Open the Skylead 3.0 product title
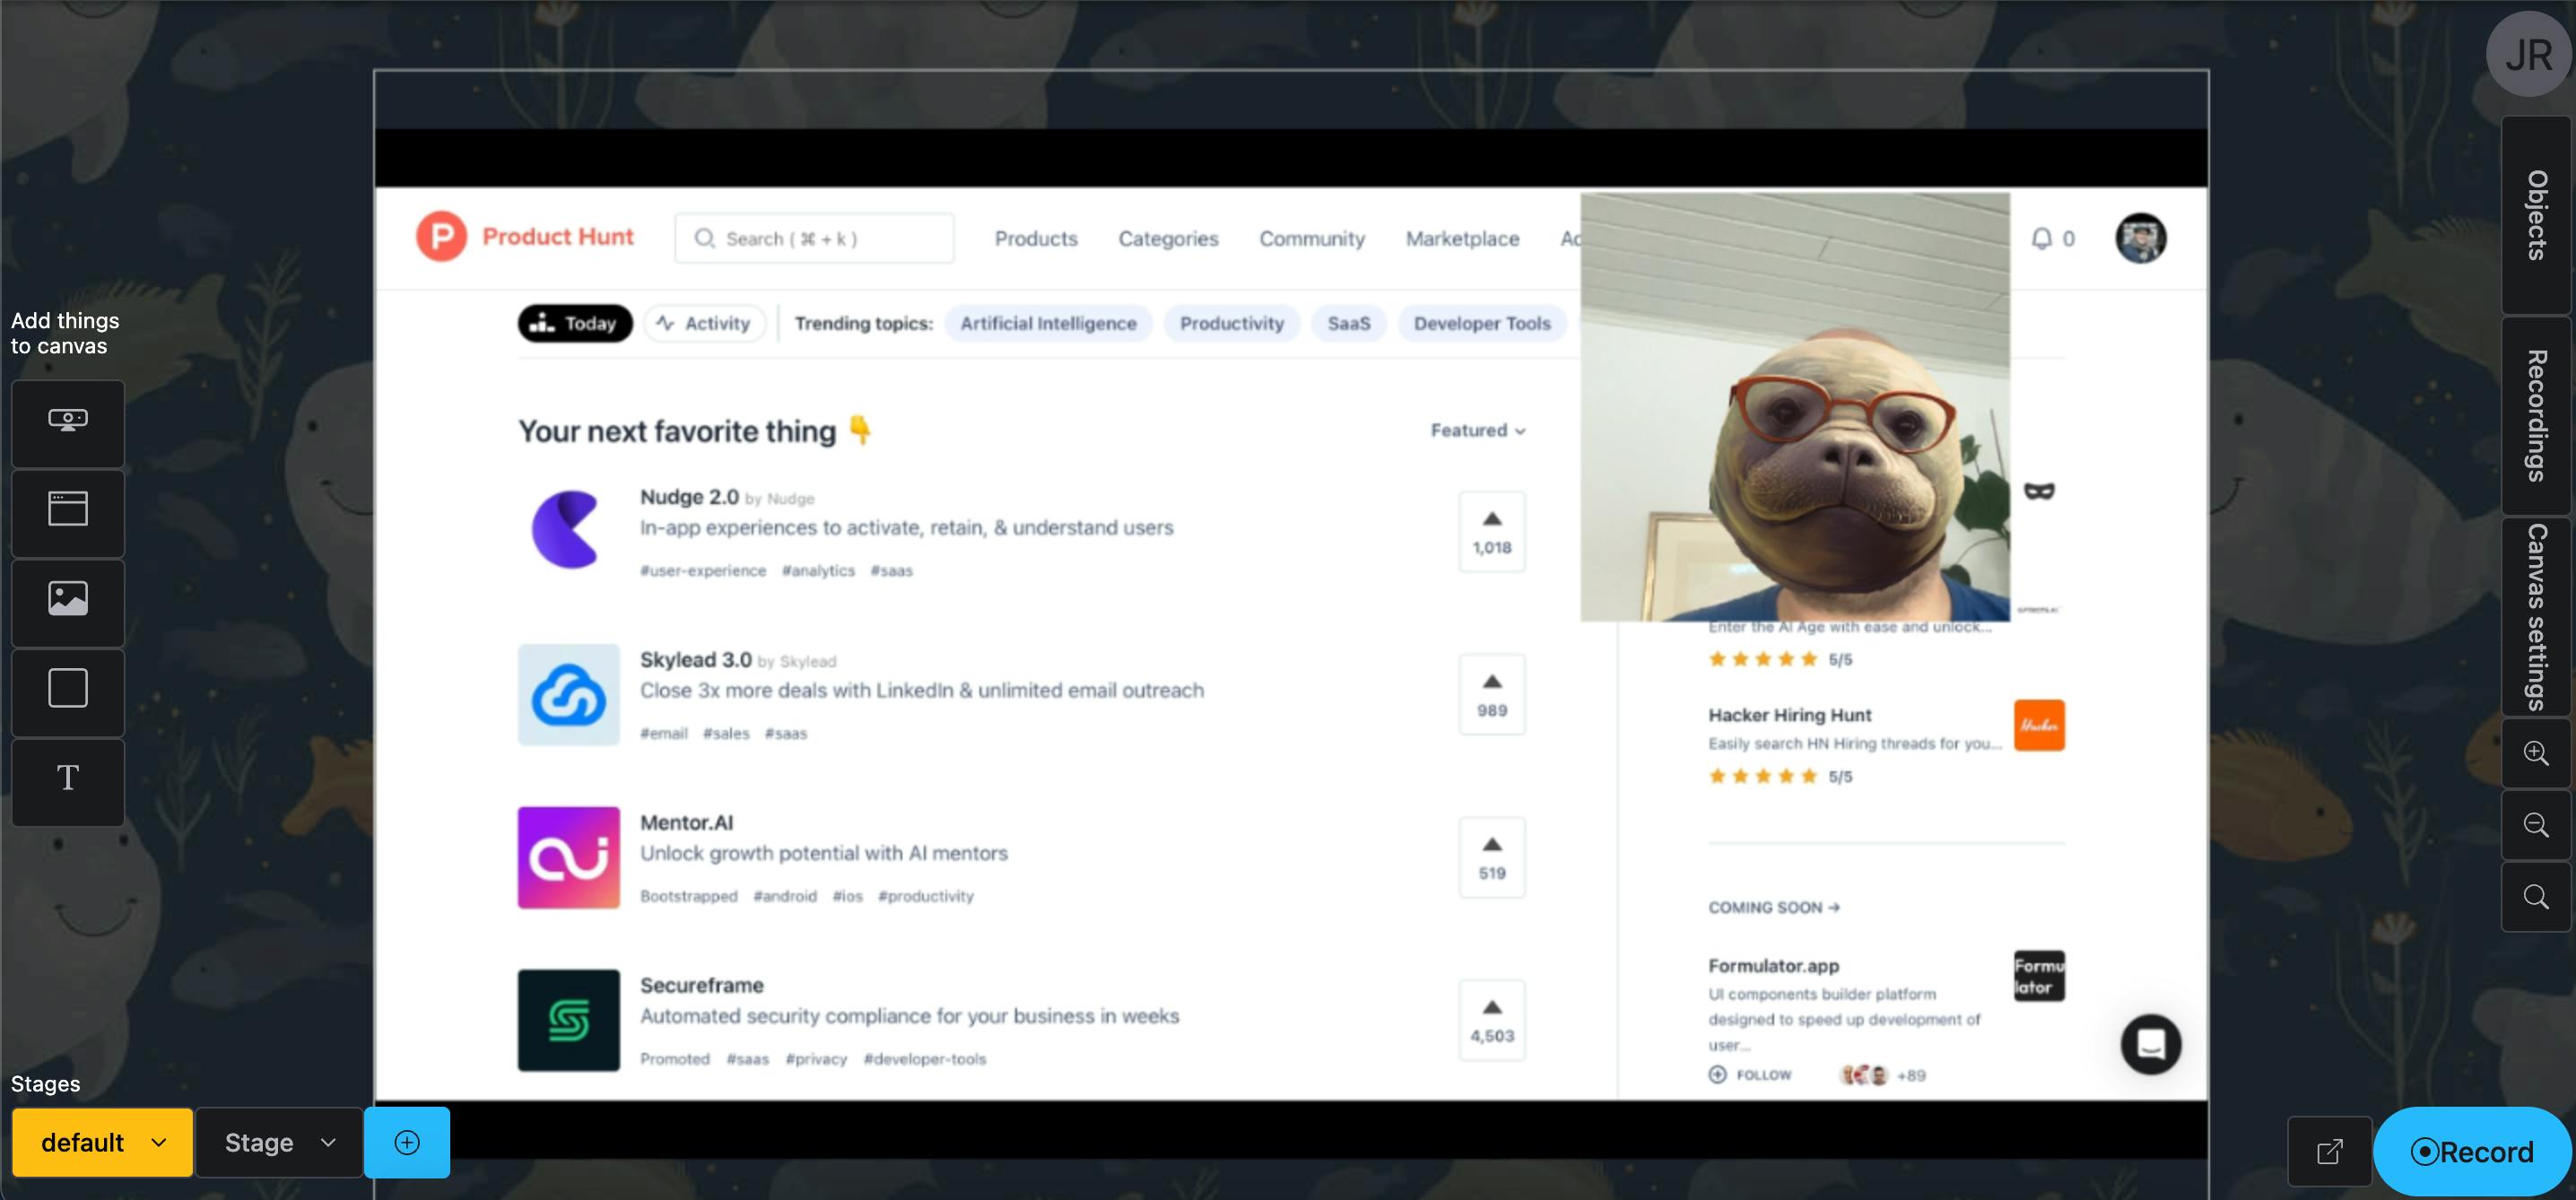Viewport: 2576px width, 1200px height. click(695, 660)
